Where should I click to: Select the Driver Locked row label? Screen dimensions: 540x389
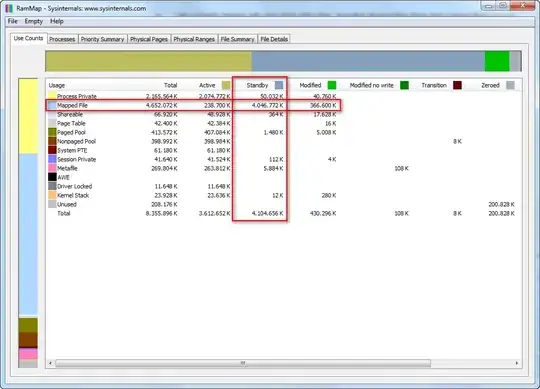pyautogui.click(x=75, y=186)
